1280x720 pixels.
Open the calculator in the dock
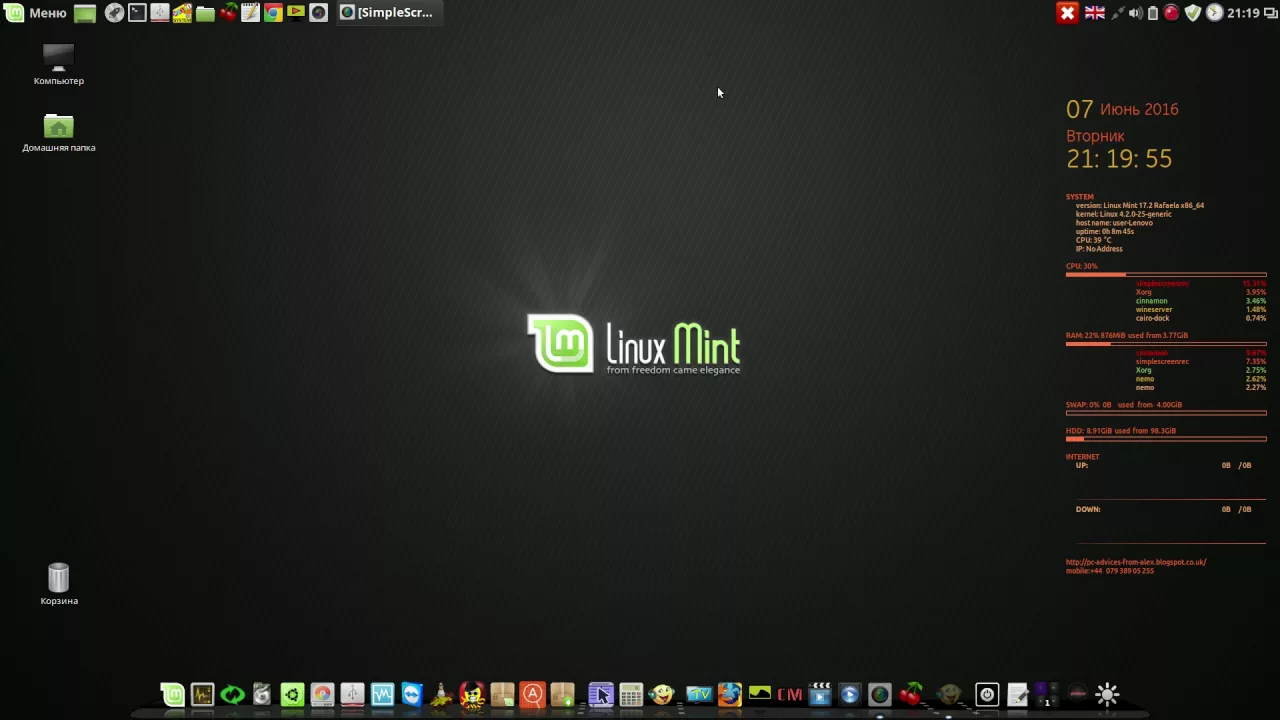point(630,694)
